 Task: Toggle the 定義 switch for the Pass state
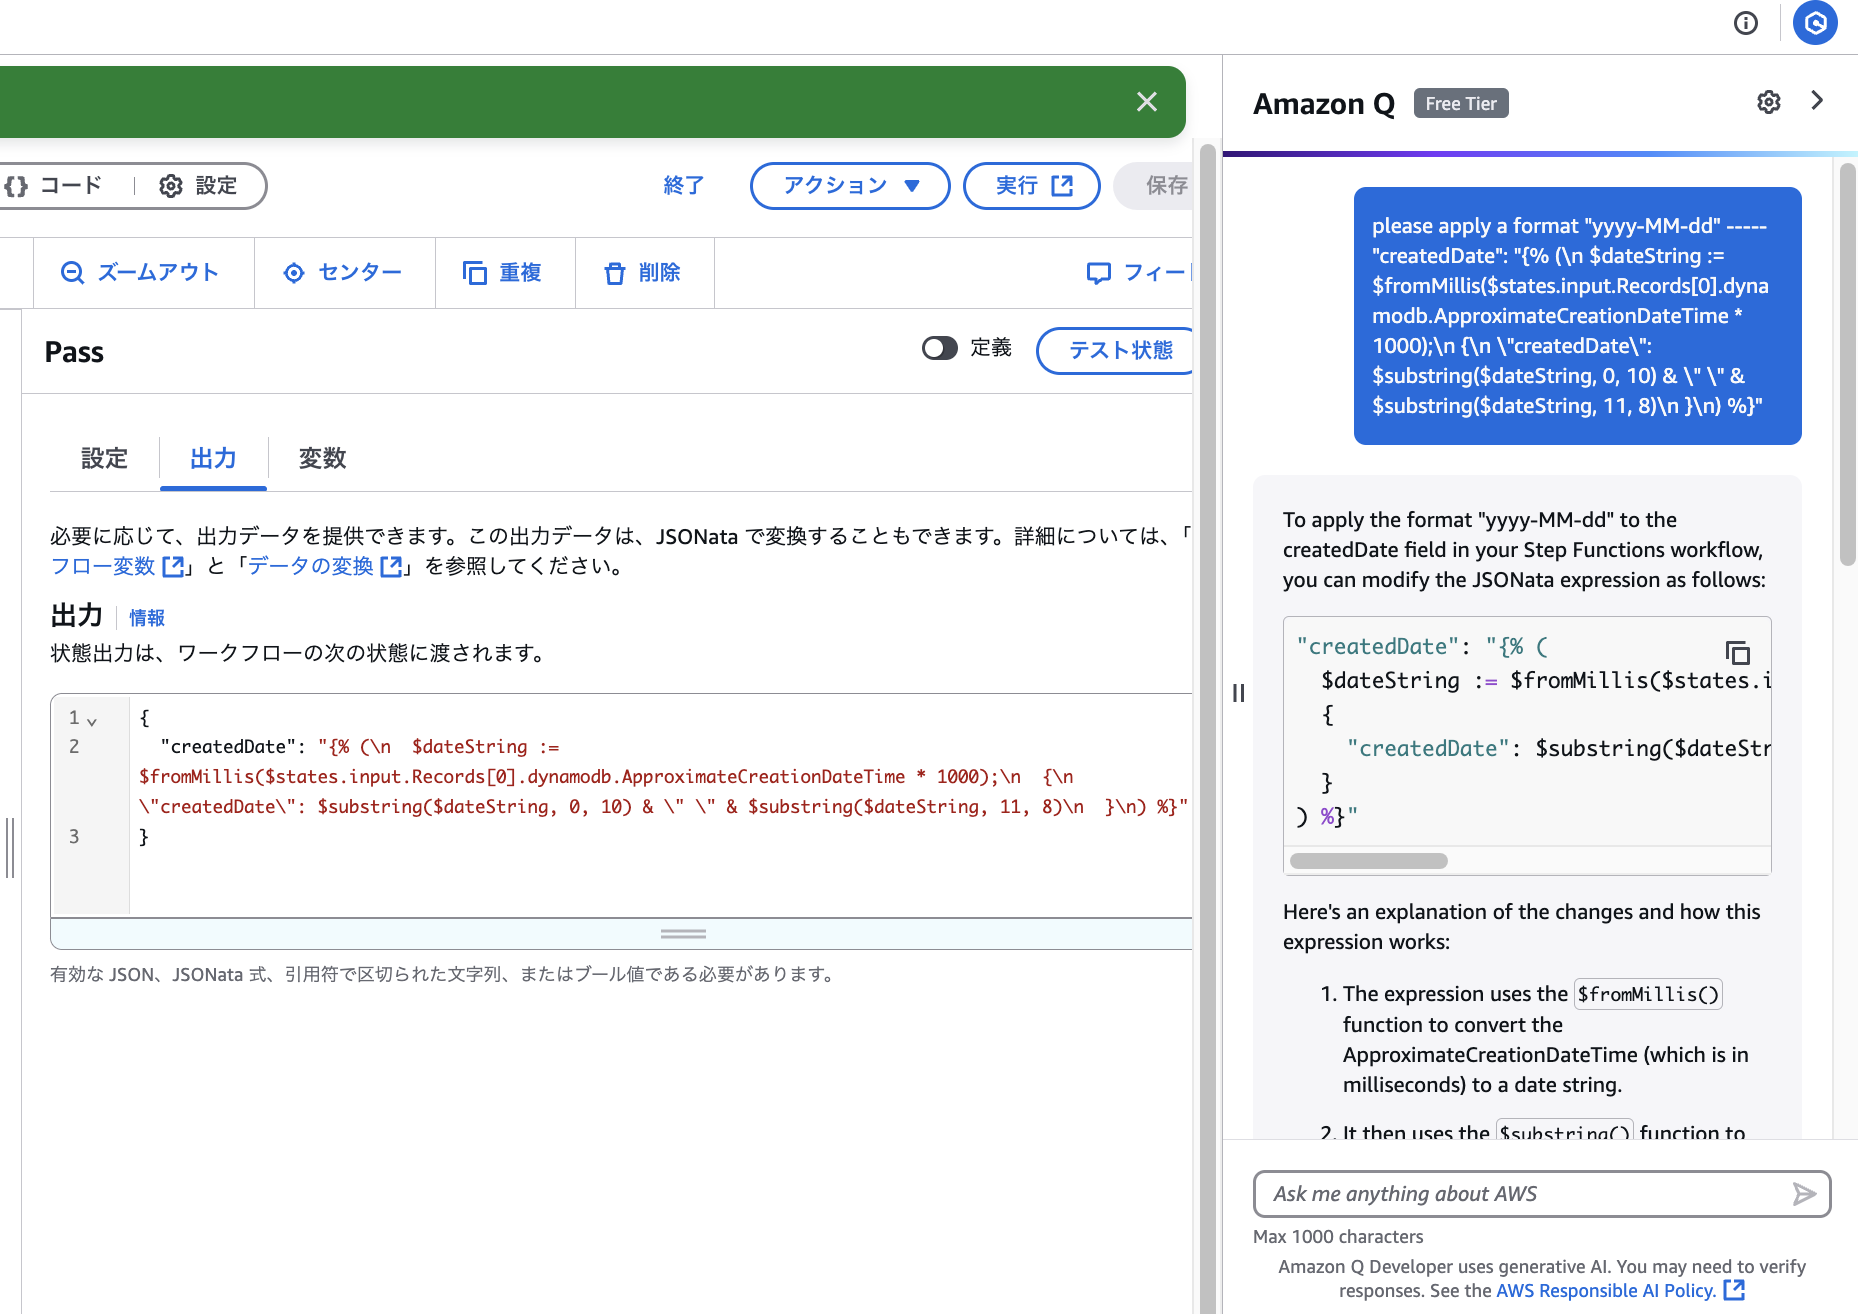pos(939,348)
